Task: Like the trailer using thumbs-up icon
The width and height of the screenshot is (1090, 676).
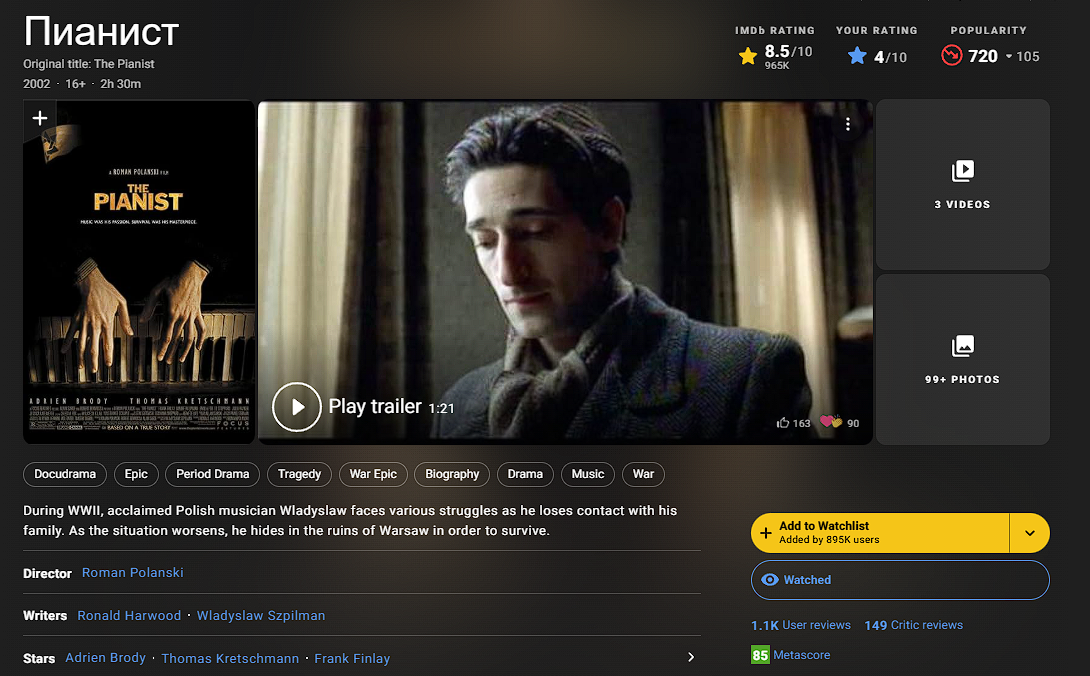Action: 783,423
